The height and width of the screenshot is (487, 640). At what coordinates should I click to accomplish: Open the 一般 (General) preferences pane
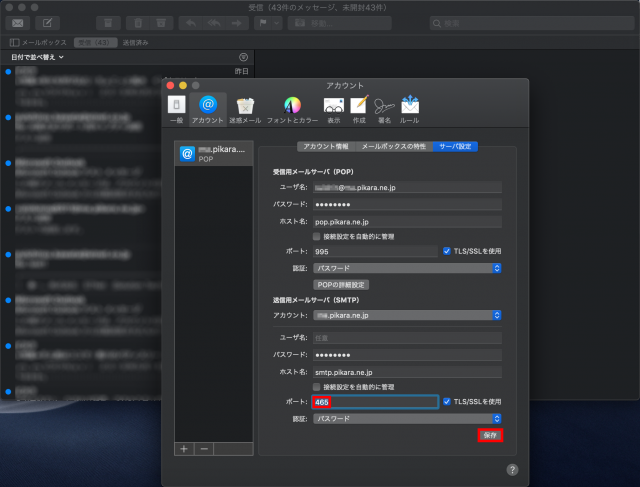(176, 108)
